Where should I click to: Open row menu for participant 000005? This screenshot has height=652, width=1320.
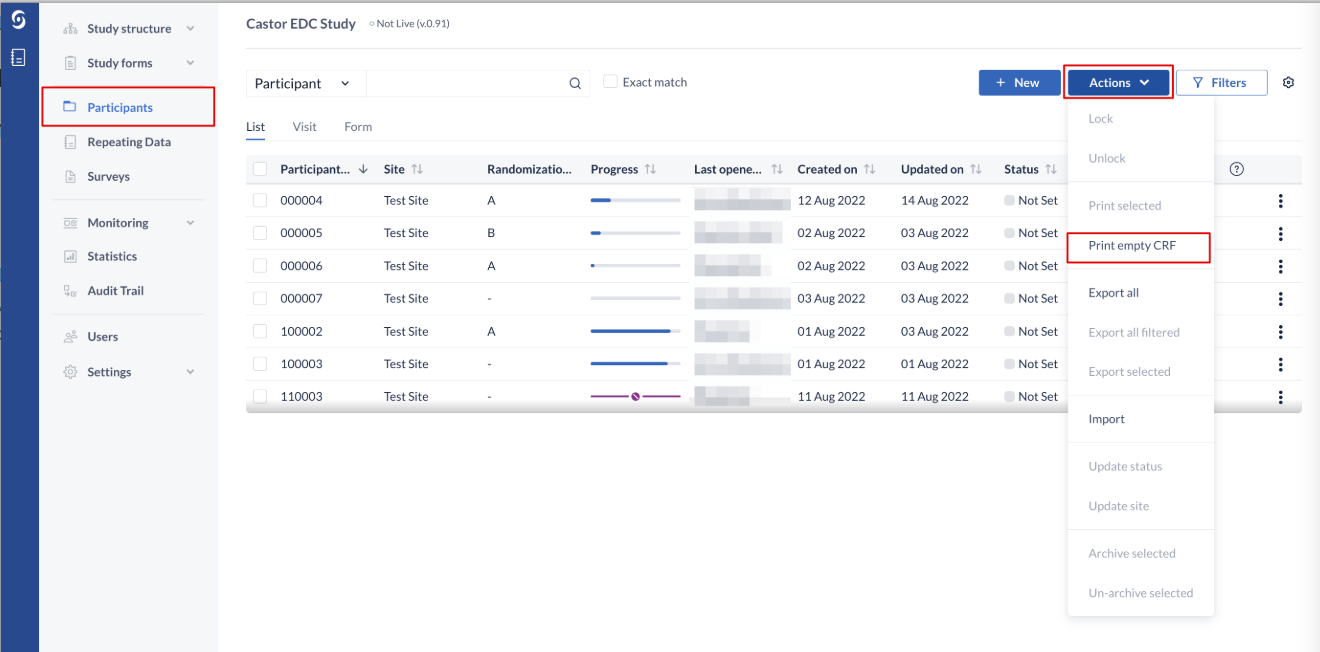tap(1280, 234)
